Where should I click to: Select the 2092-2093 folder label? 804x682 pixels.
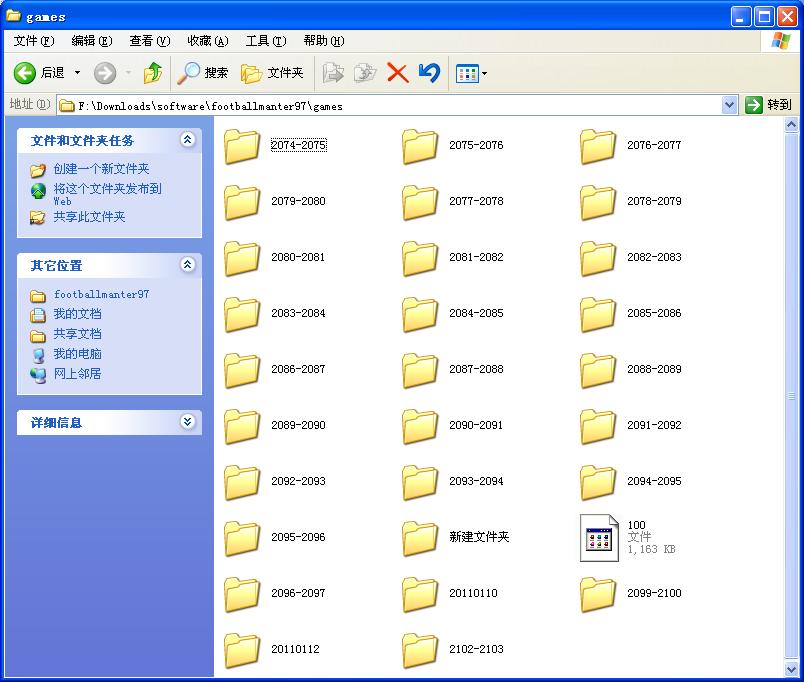tap(298, 481)
